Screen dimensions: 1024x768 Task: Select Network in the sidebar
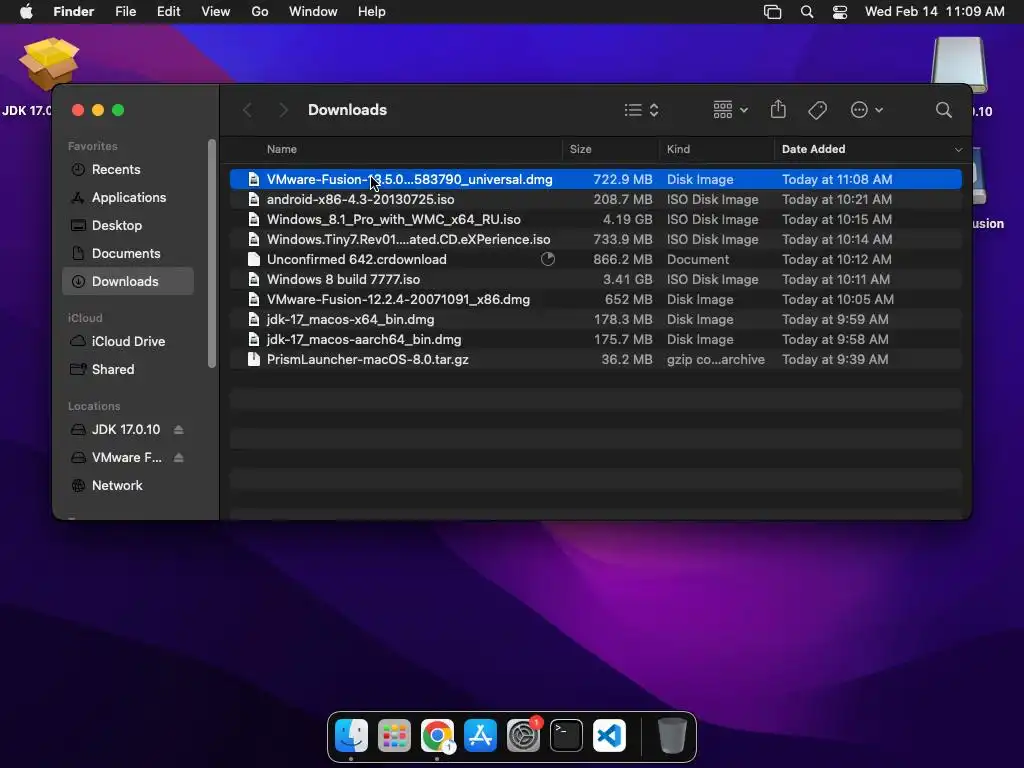tap(128, 485)
